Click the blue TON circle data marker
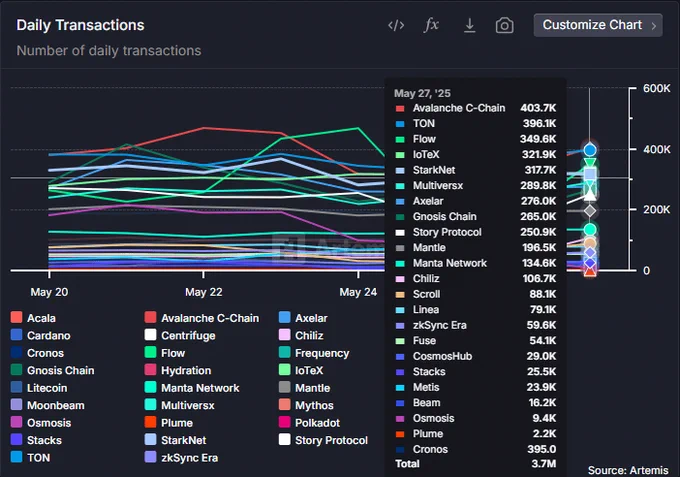 (590, 150)
